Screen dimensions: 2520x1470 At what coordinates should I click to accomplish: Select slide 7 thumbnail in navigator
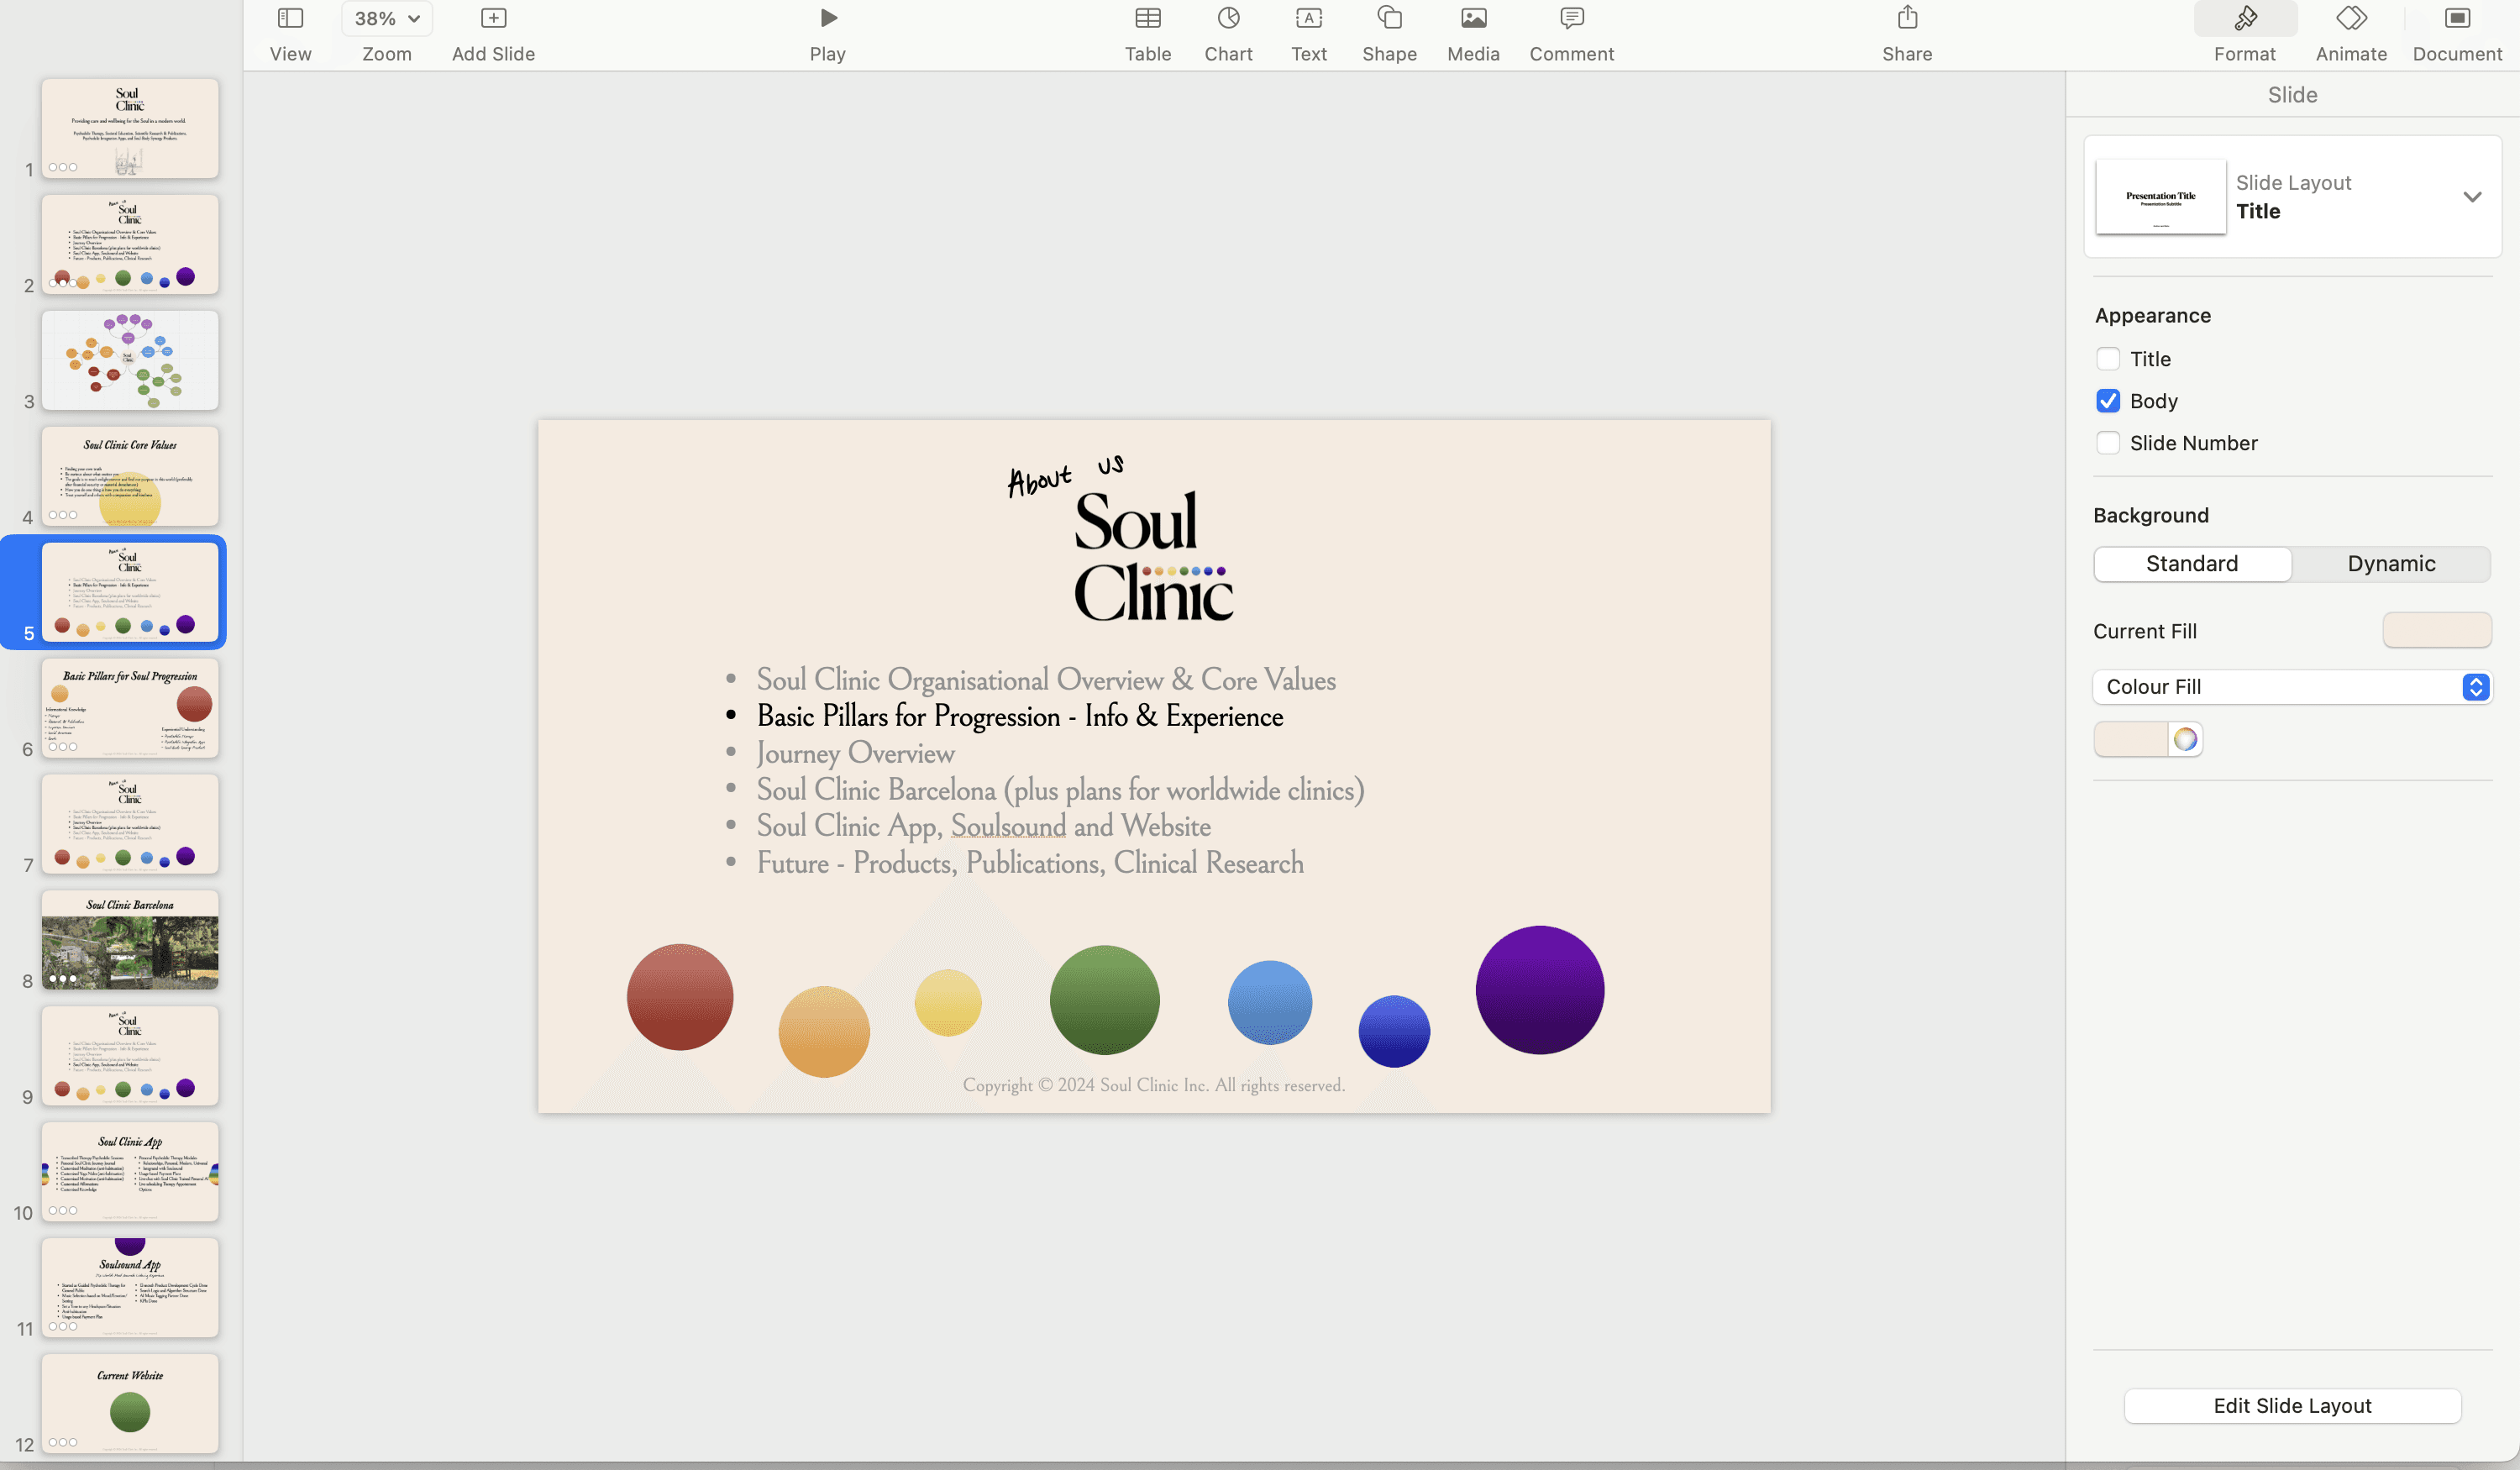(x=130, y=824)
